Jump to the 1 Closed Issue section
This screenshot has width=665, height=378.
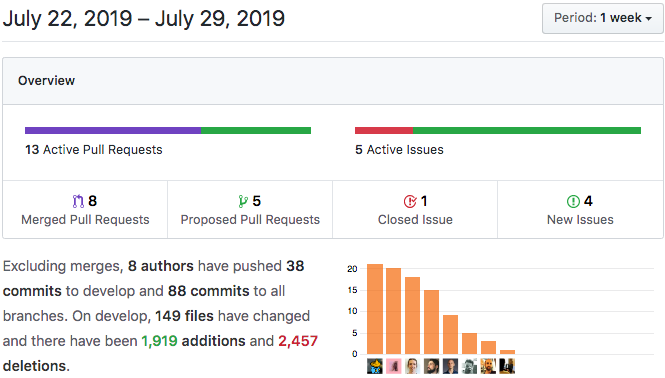(415, 210)
